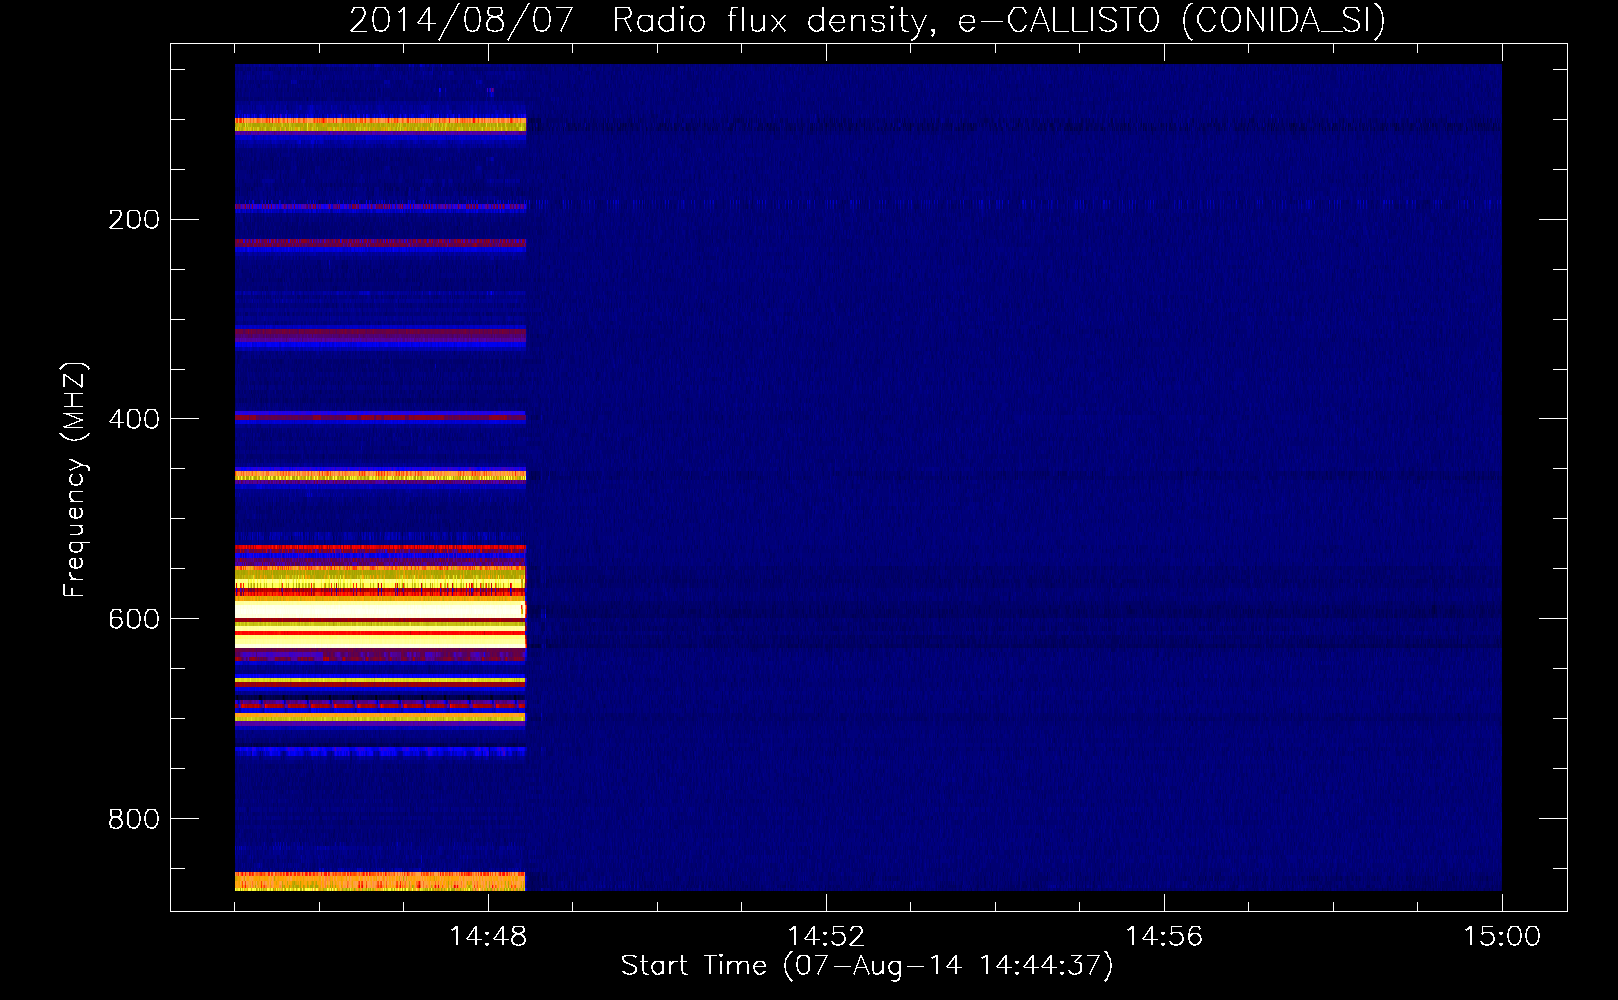The height and width of the screenshot is (1000, 1618).
Task: Click the 14:56 time tick label
Action: click(1164, 937)
